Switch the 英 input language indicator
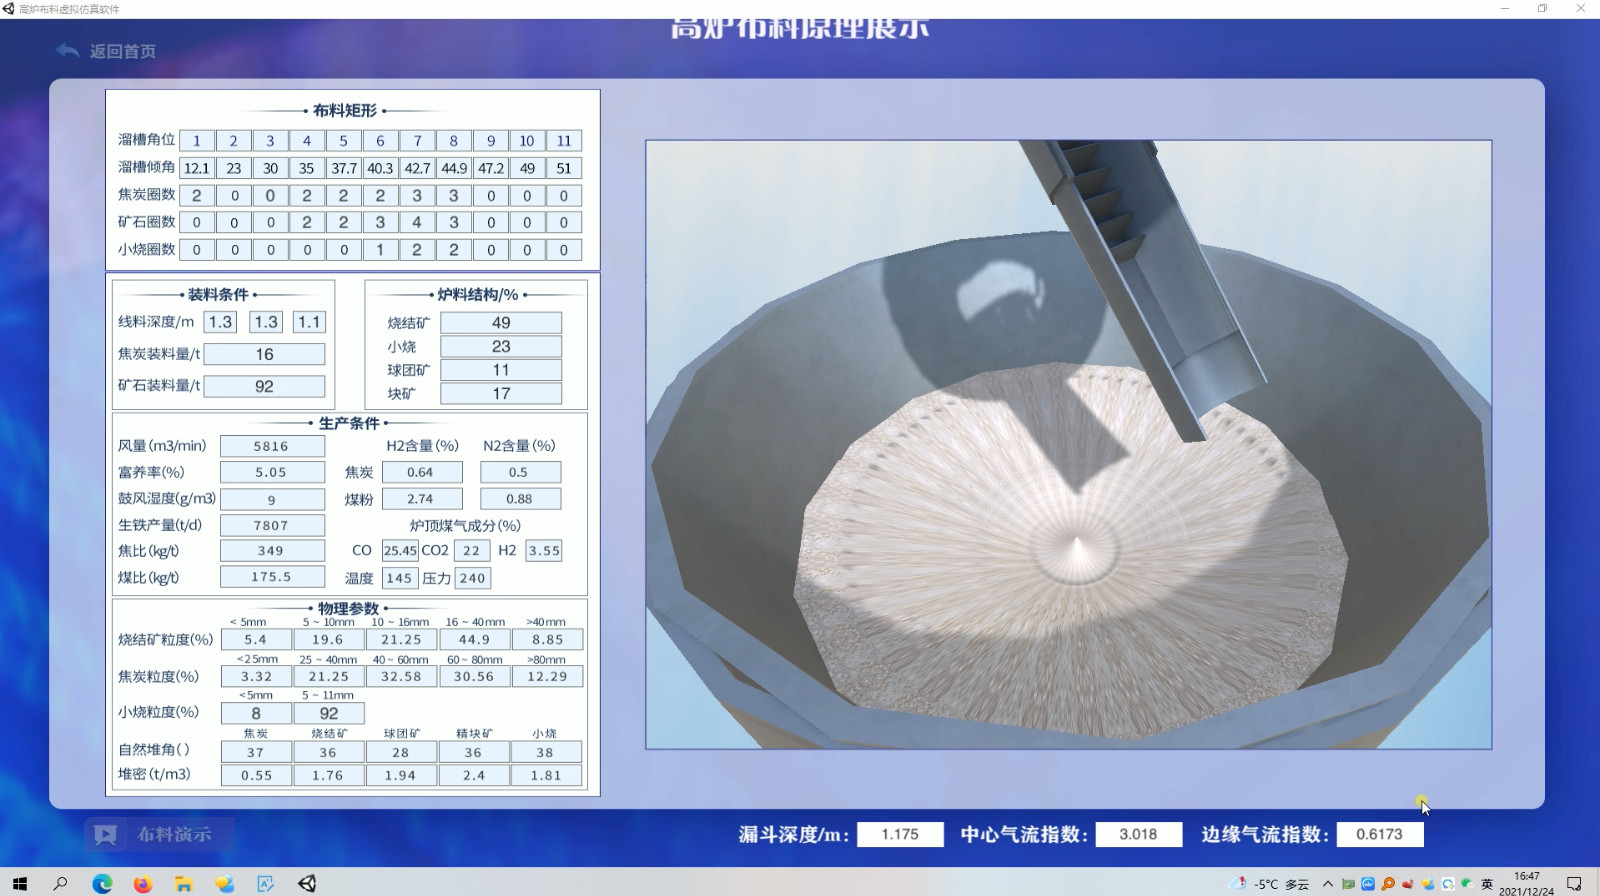 click(x=1487, y=884)
